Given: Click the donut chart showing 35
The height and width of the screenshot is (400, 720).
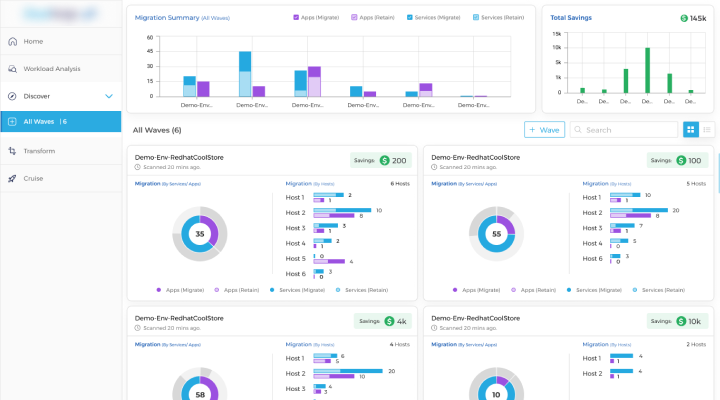Looking at the screenshot, I should pos(200,234).
